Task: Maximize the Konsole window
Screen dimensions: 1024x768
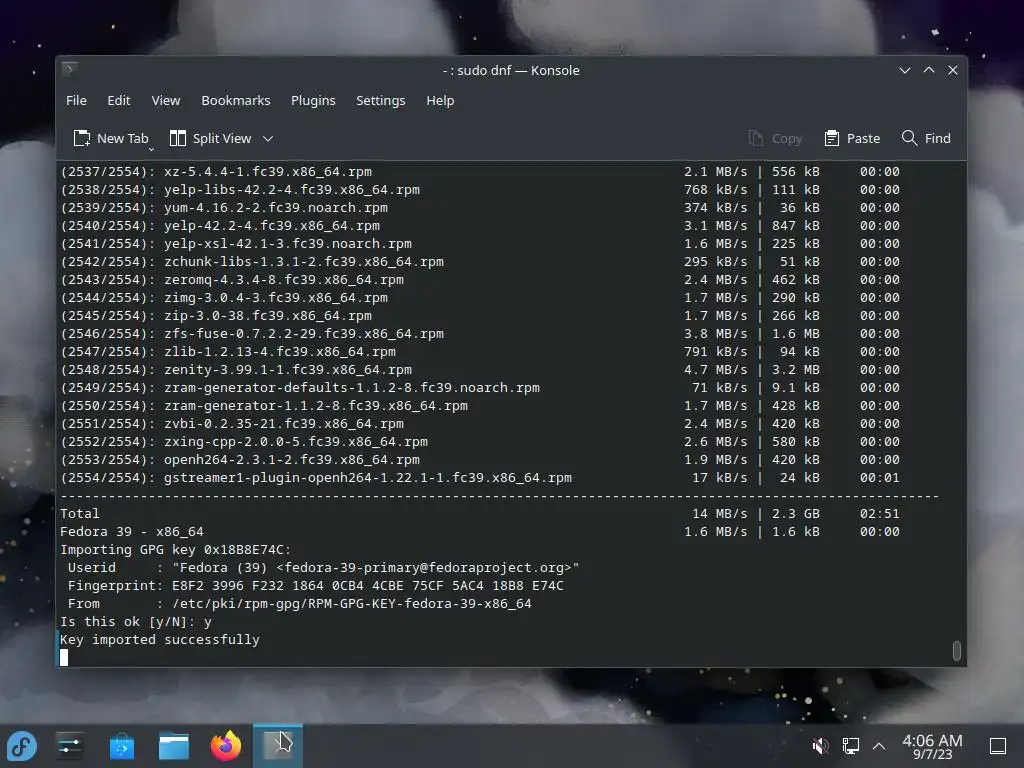Action: (929, 71)
